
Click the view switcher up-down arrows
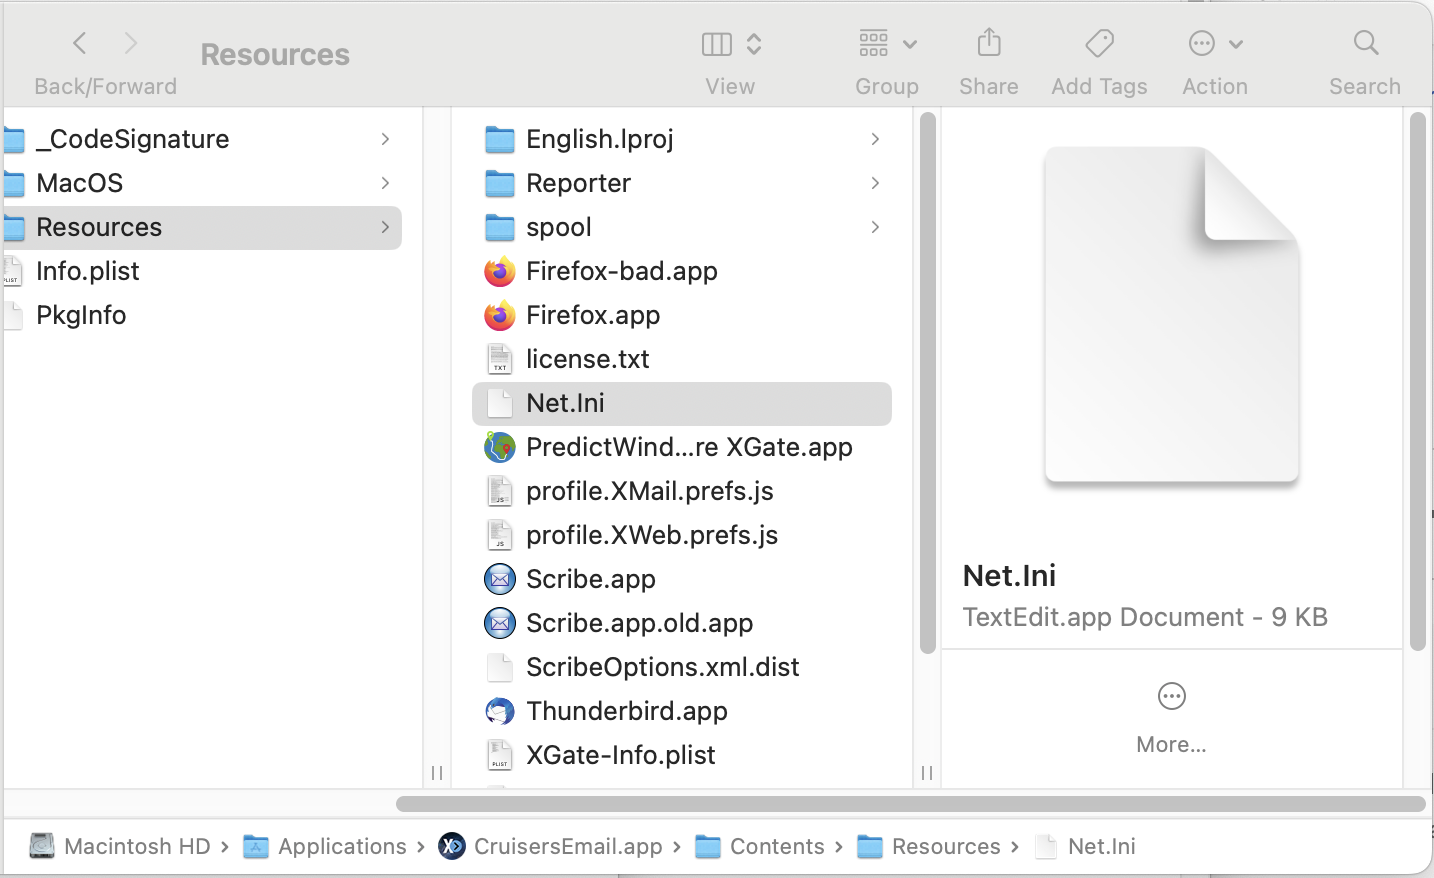(755, 44)
